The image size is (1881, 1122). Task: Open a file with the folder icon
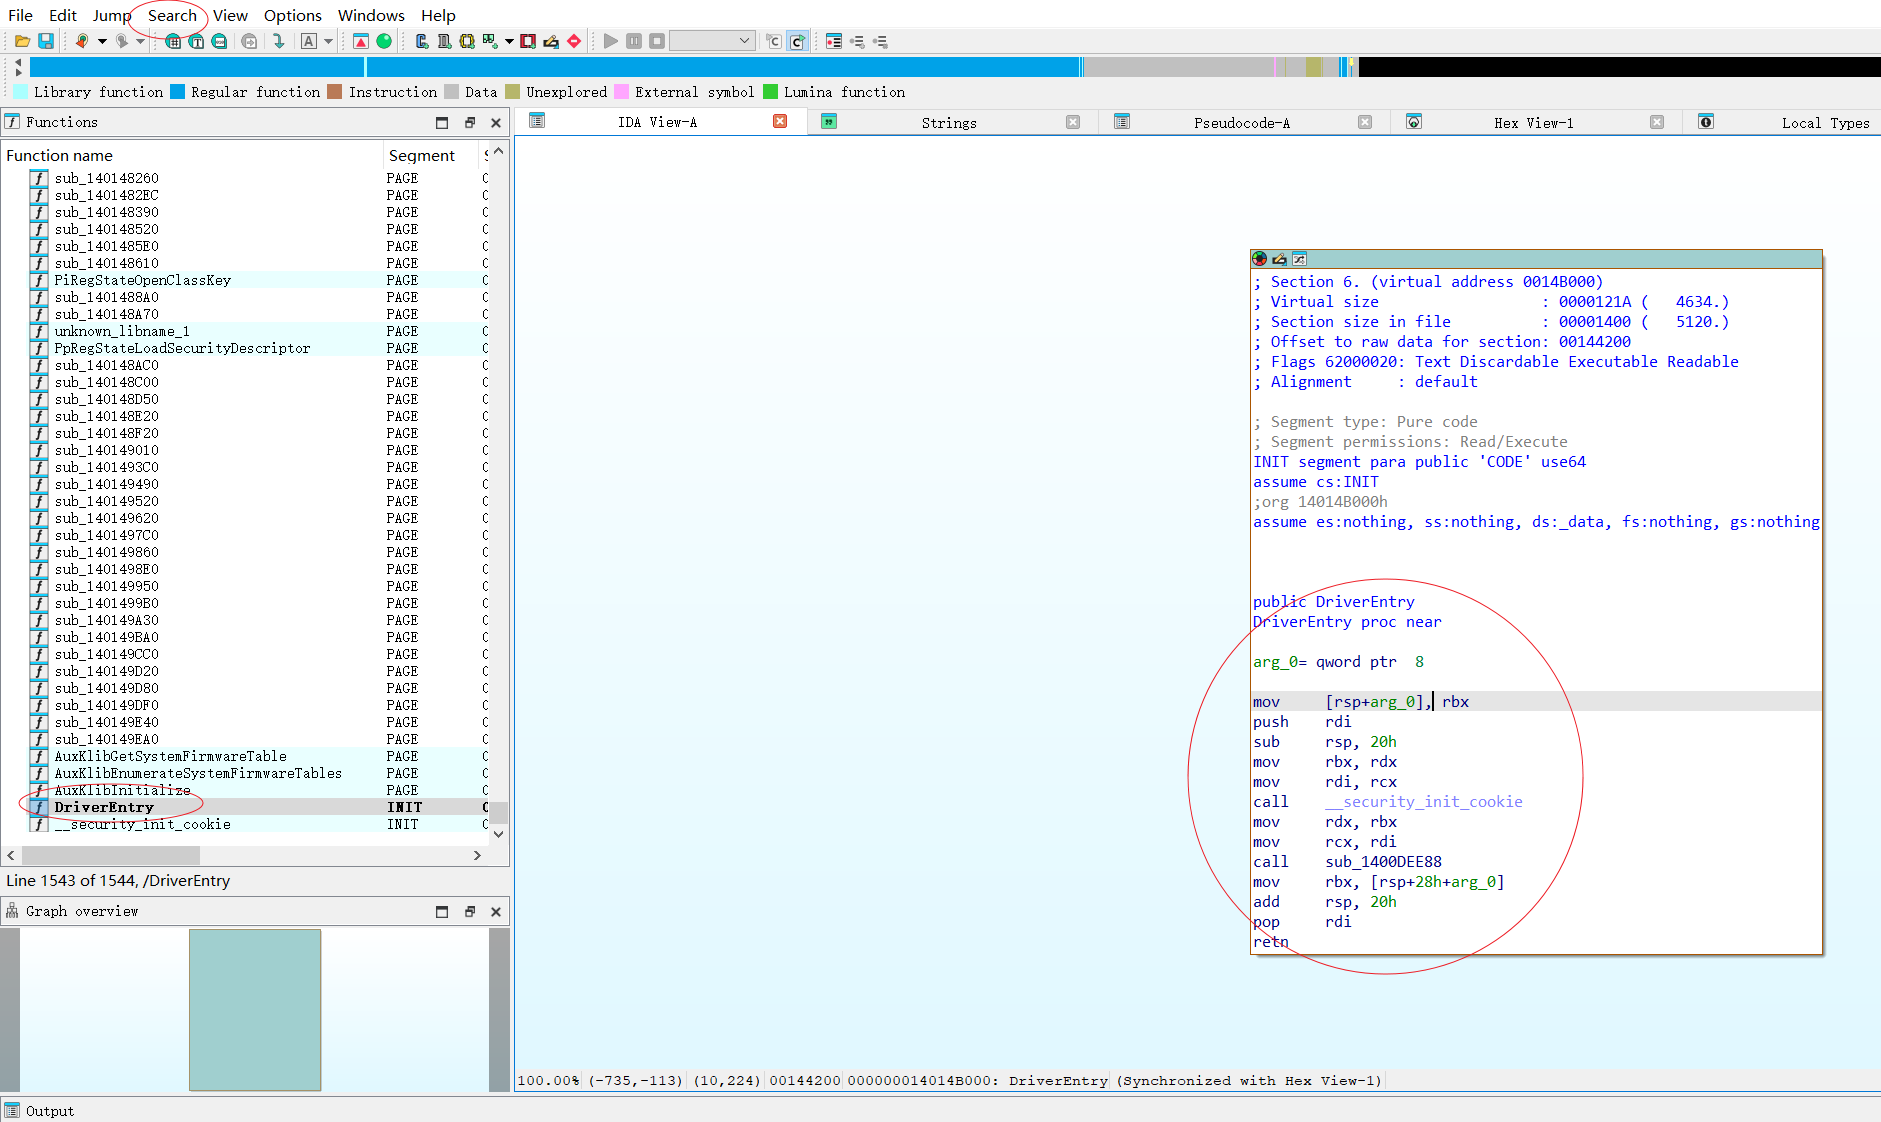(x=22, y=41)
